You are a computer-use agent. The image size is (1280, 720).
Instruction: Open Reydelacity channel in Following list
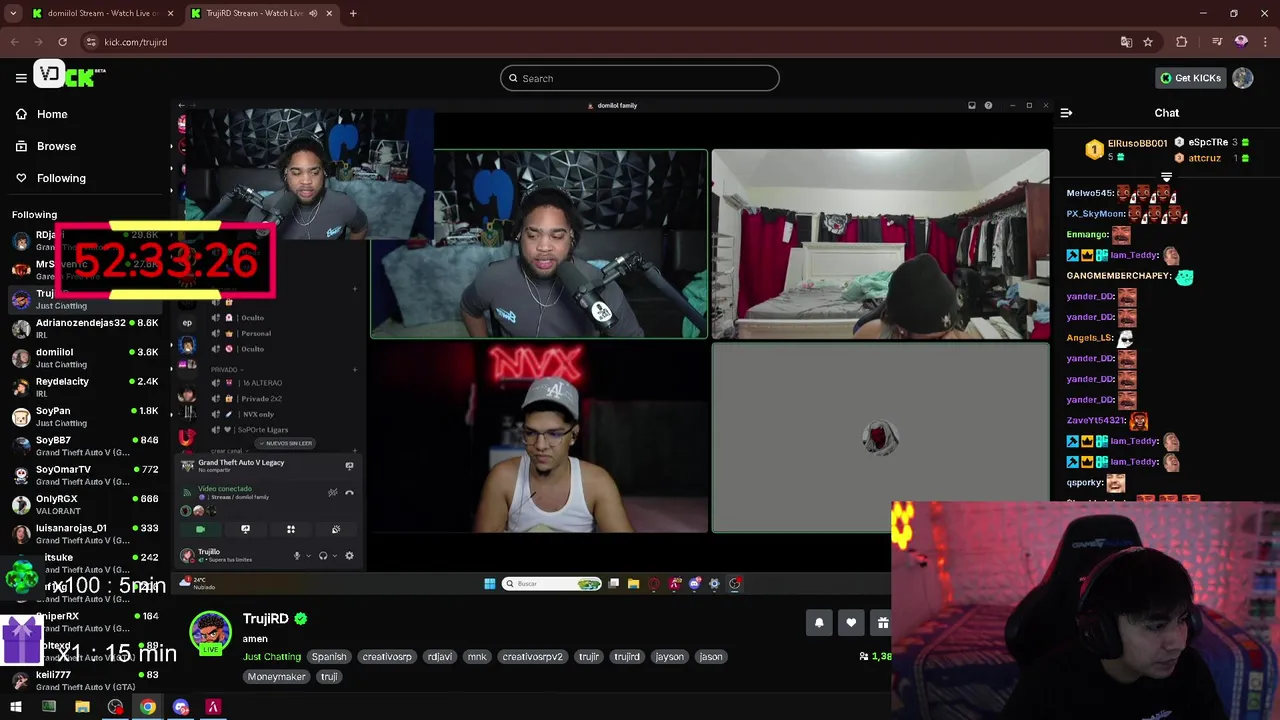(85, 386)
